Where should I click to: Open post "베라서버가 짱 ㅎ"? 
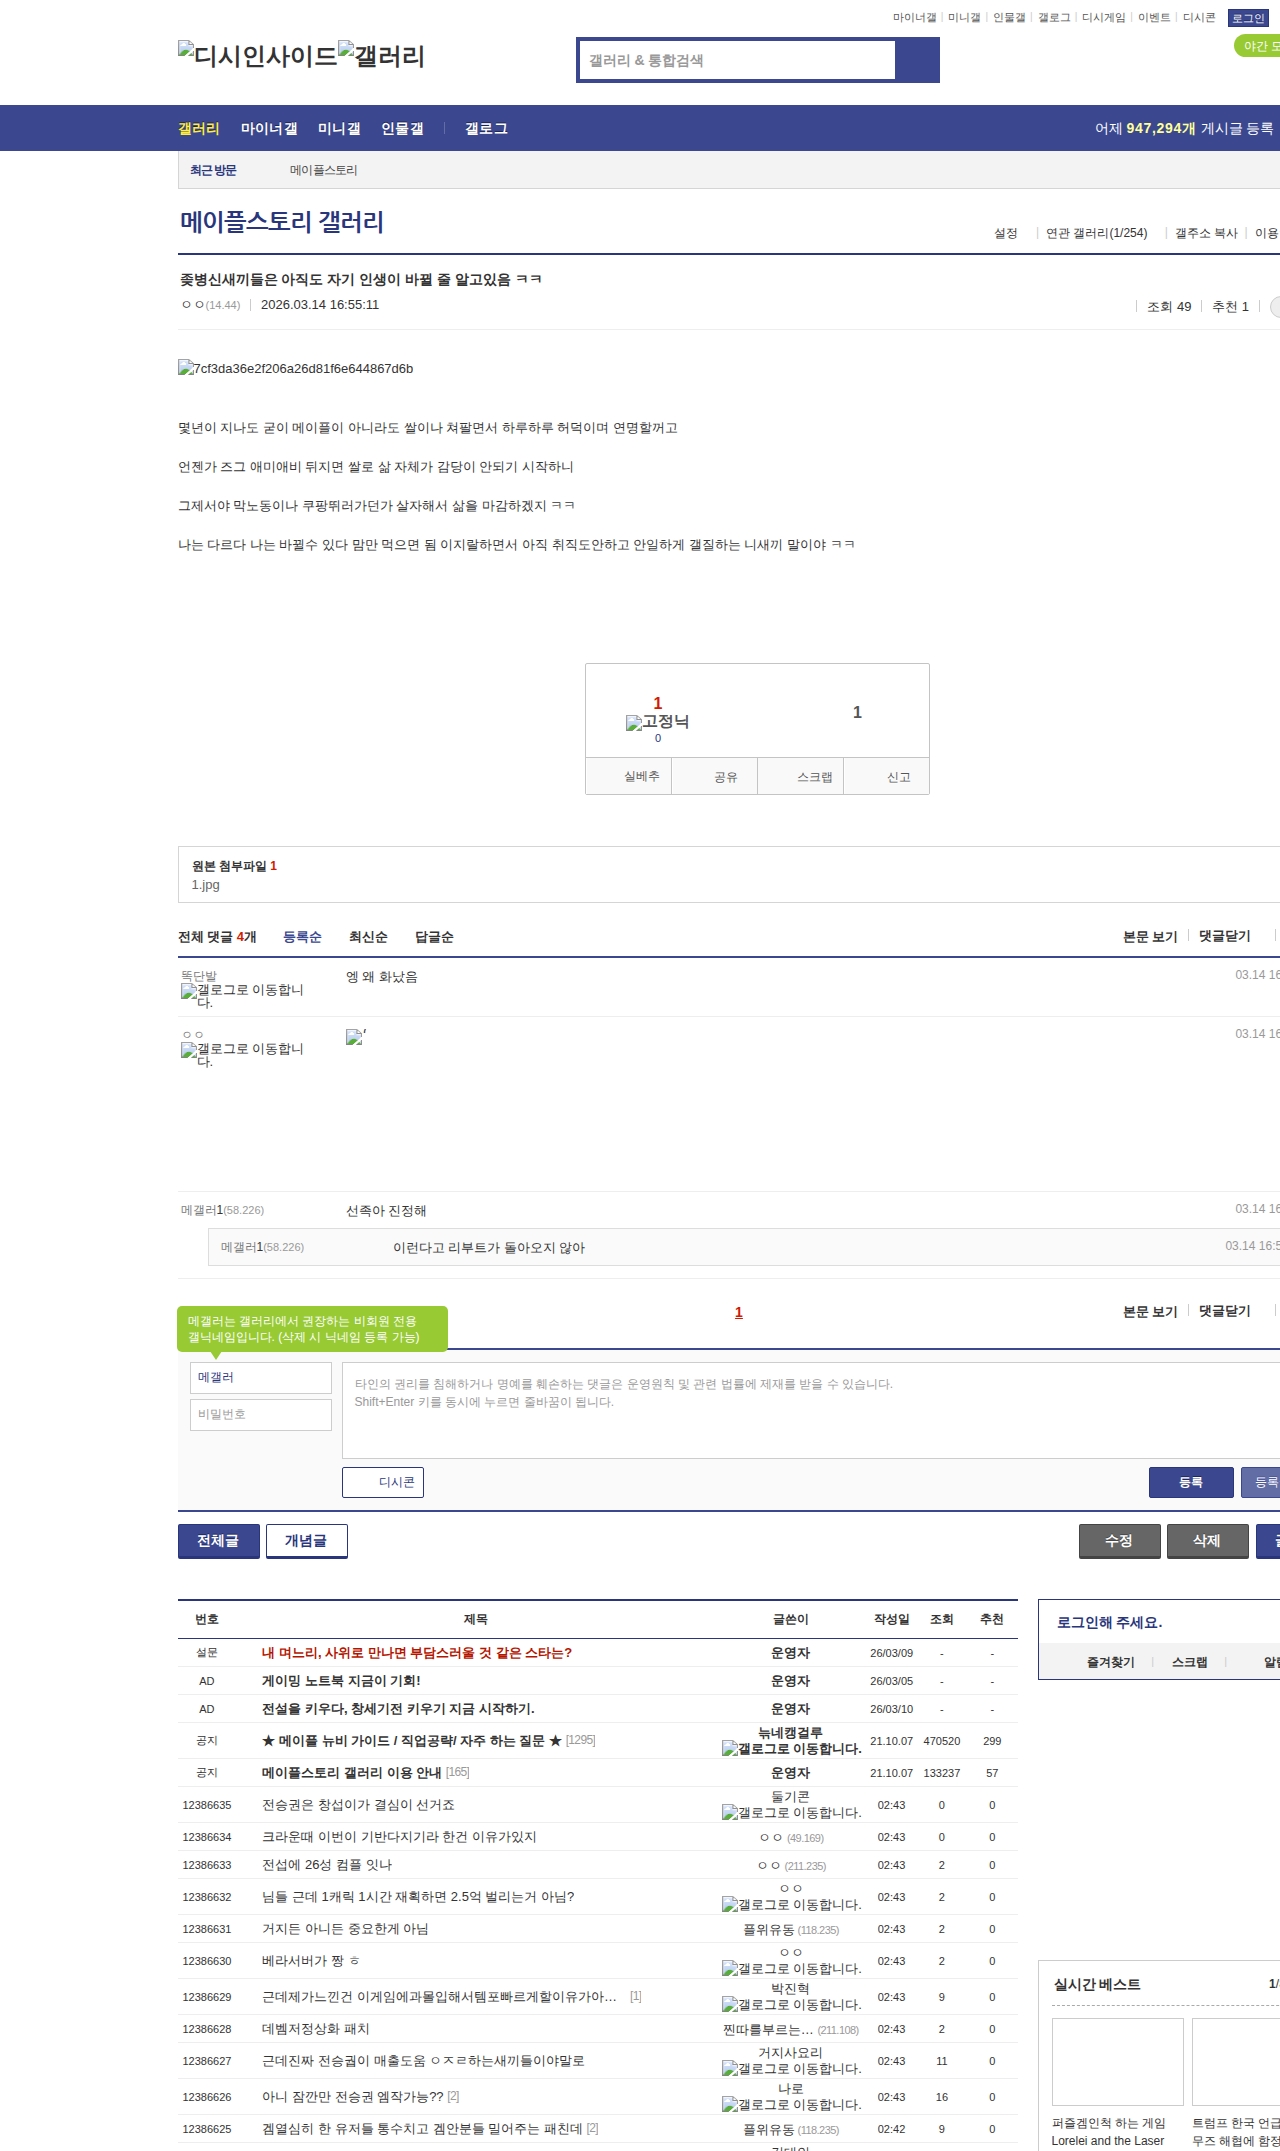click(311, 1961)
